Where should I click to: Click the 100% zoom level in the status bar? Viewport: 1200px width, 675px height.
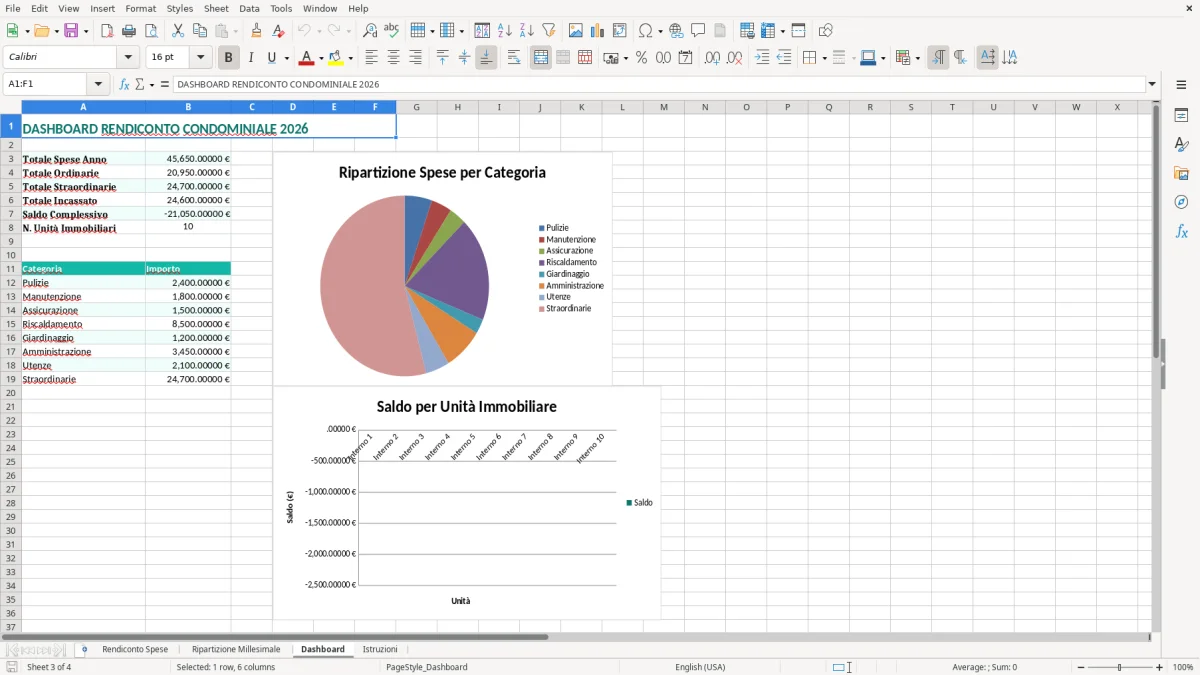point(1183,667)
